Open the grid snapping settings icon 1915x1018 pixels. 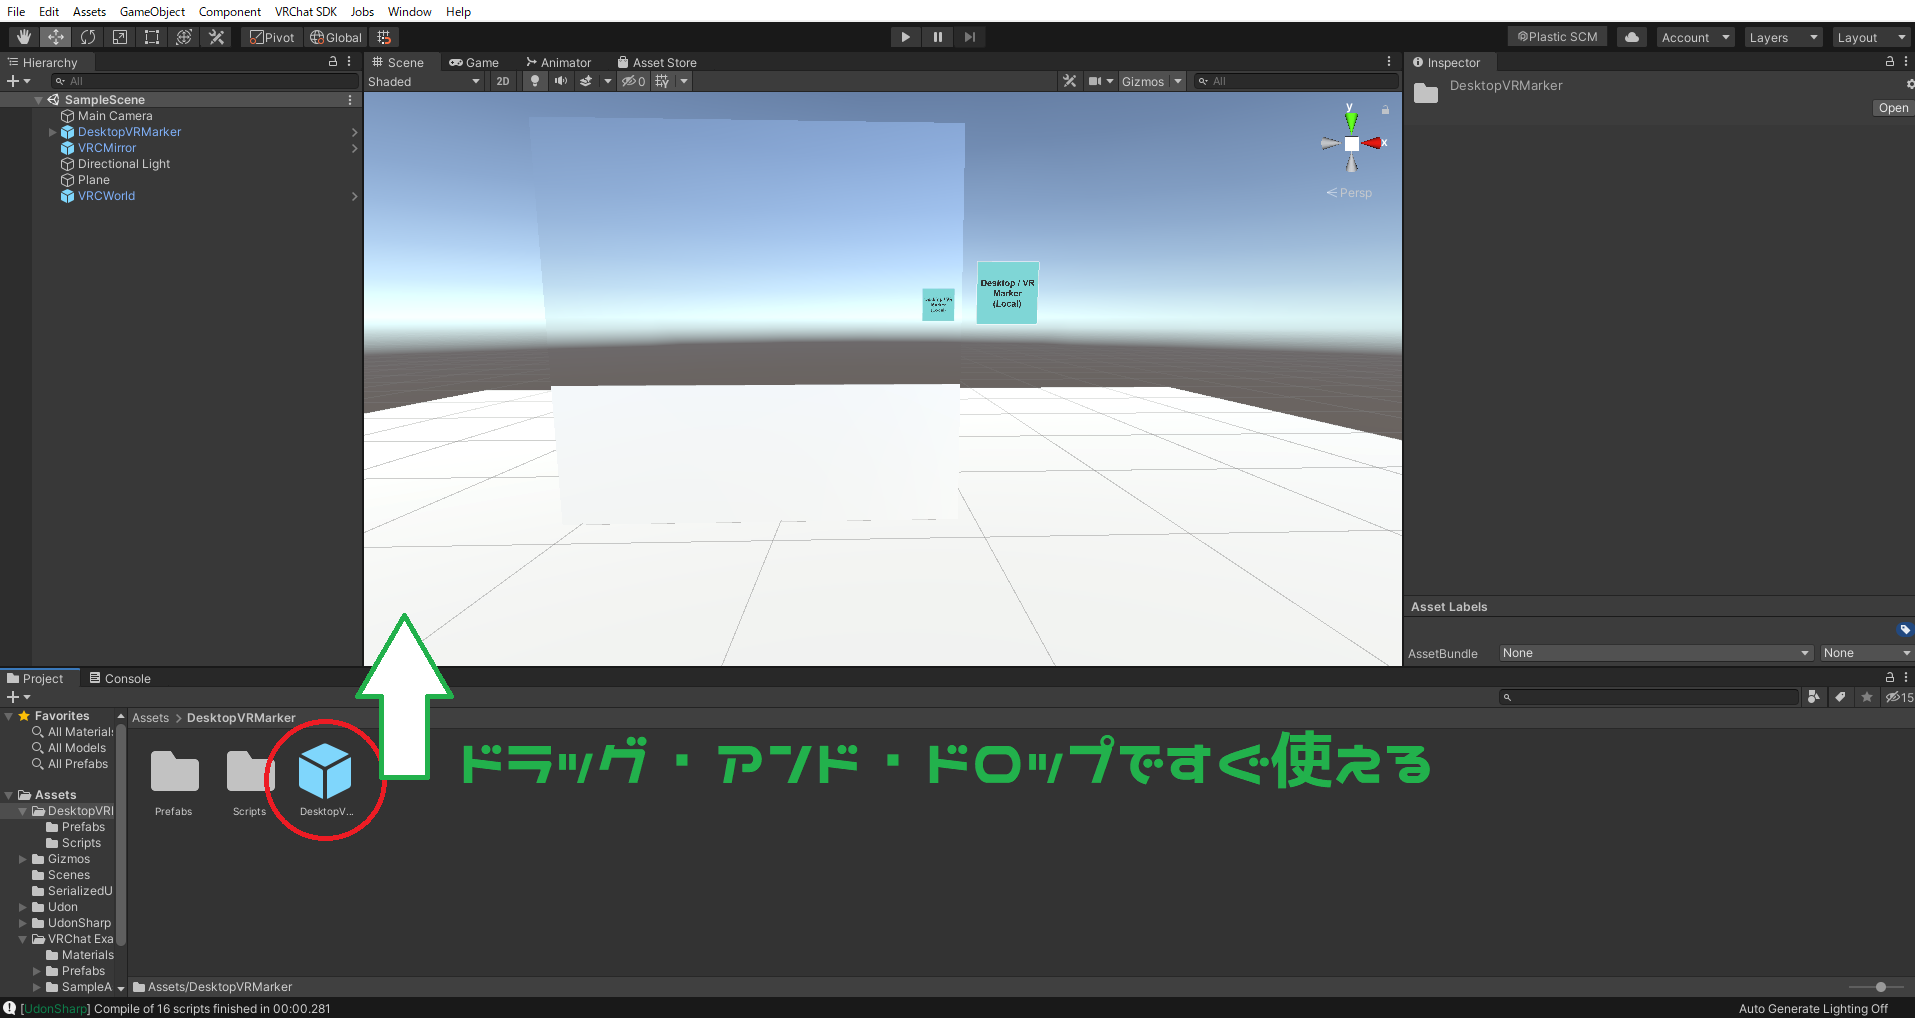point(384,36)
